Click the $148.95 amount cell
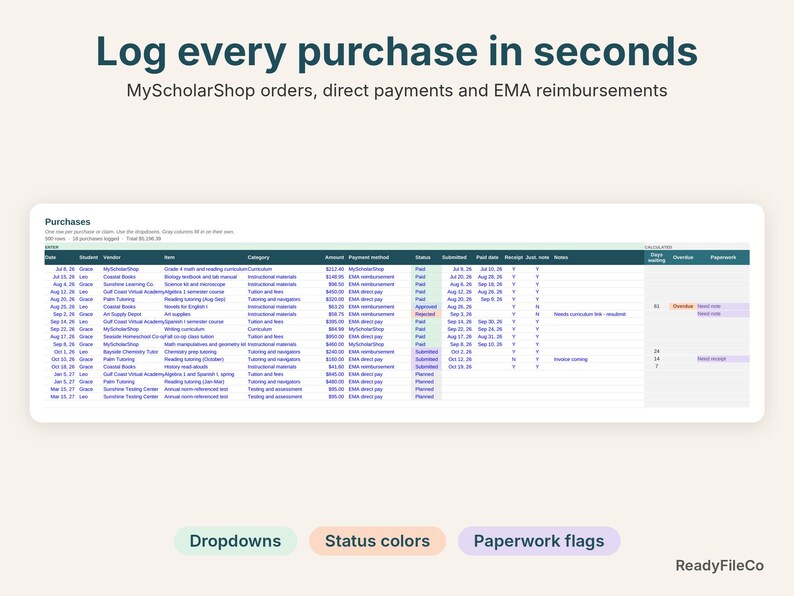 click(x=335, y=277)
